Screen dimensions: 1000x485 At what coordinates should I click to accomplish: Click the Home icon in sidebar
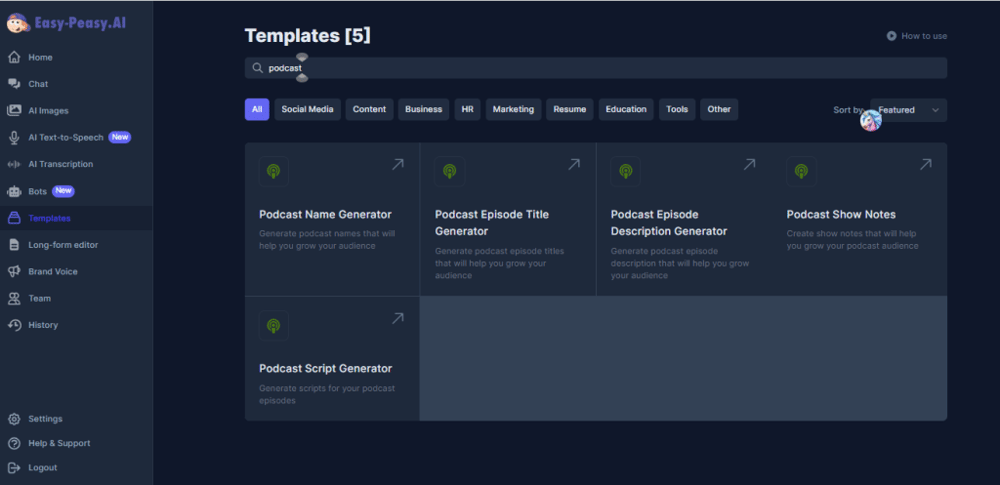14,57
